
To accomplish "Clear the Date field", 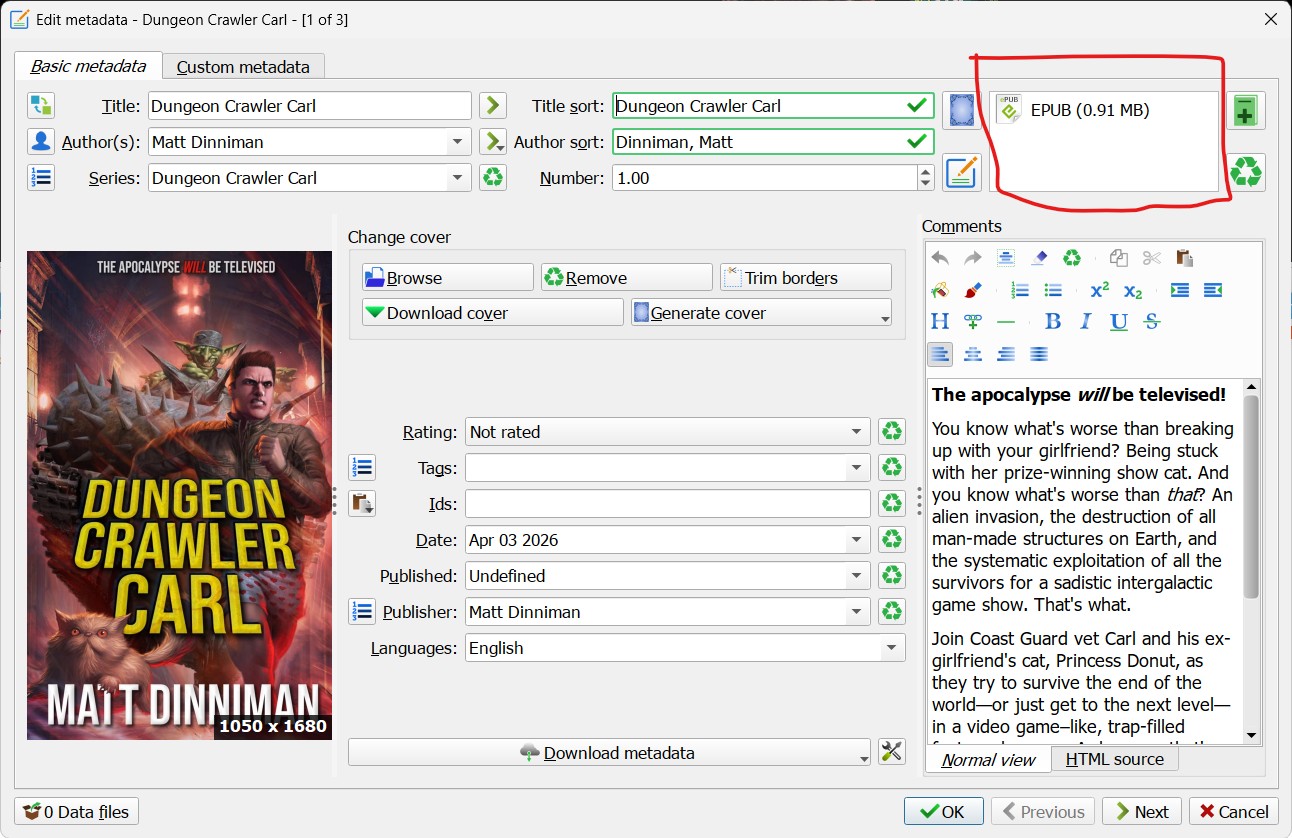I will point(891,540).
